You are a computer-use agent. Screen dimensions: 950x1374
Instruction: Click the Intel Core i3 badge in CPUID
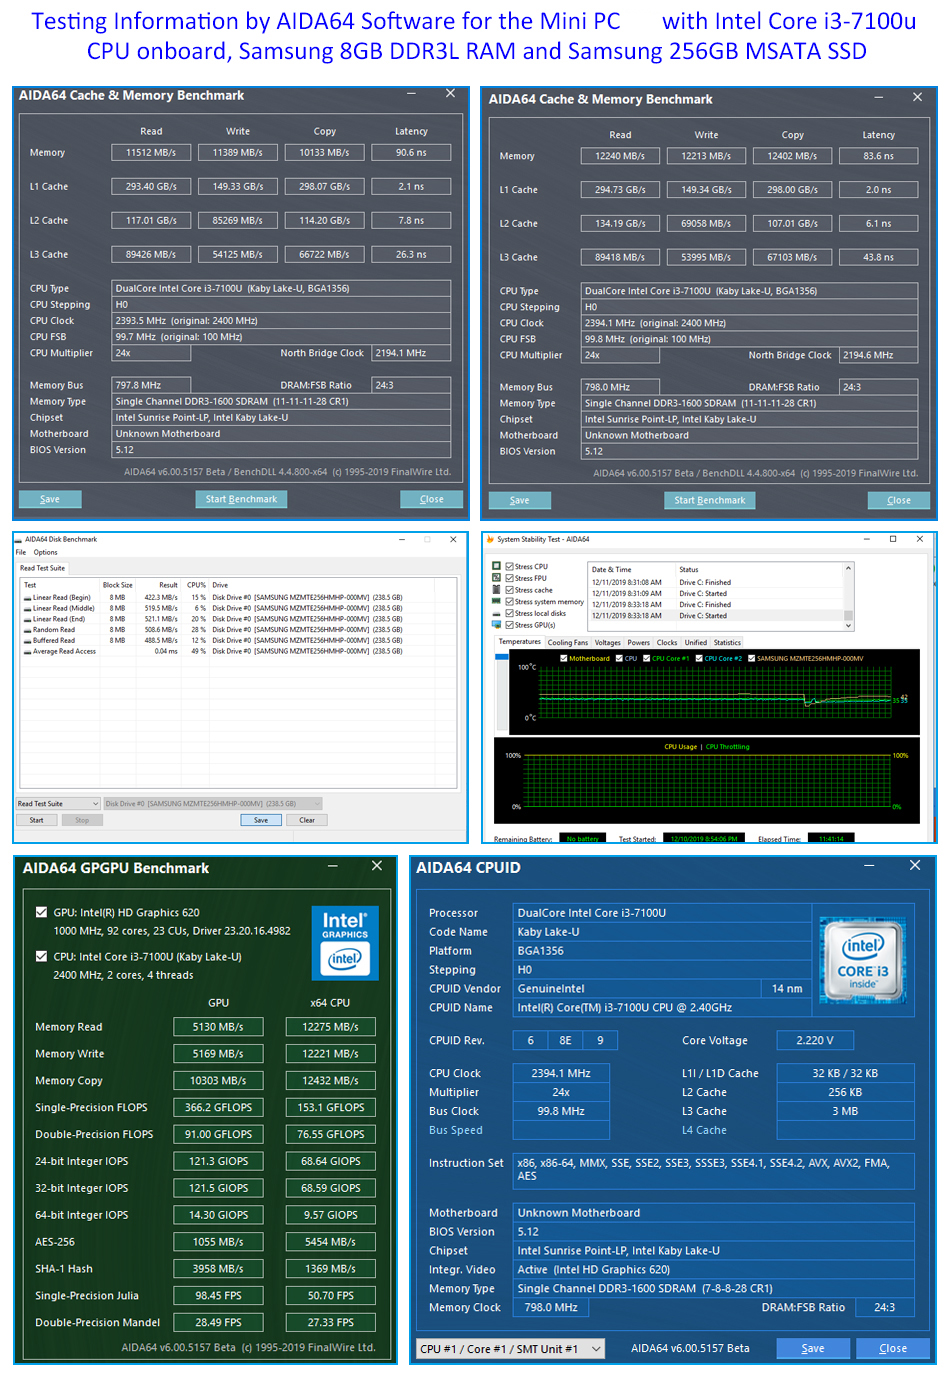pos(862,962)
